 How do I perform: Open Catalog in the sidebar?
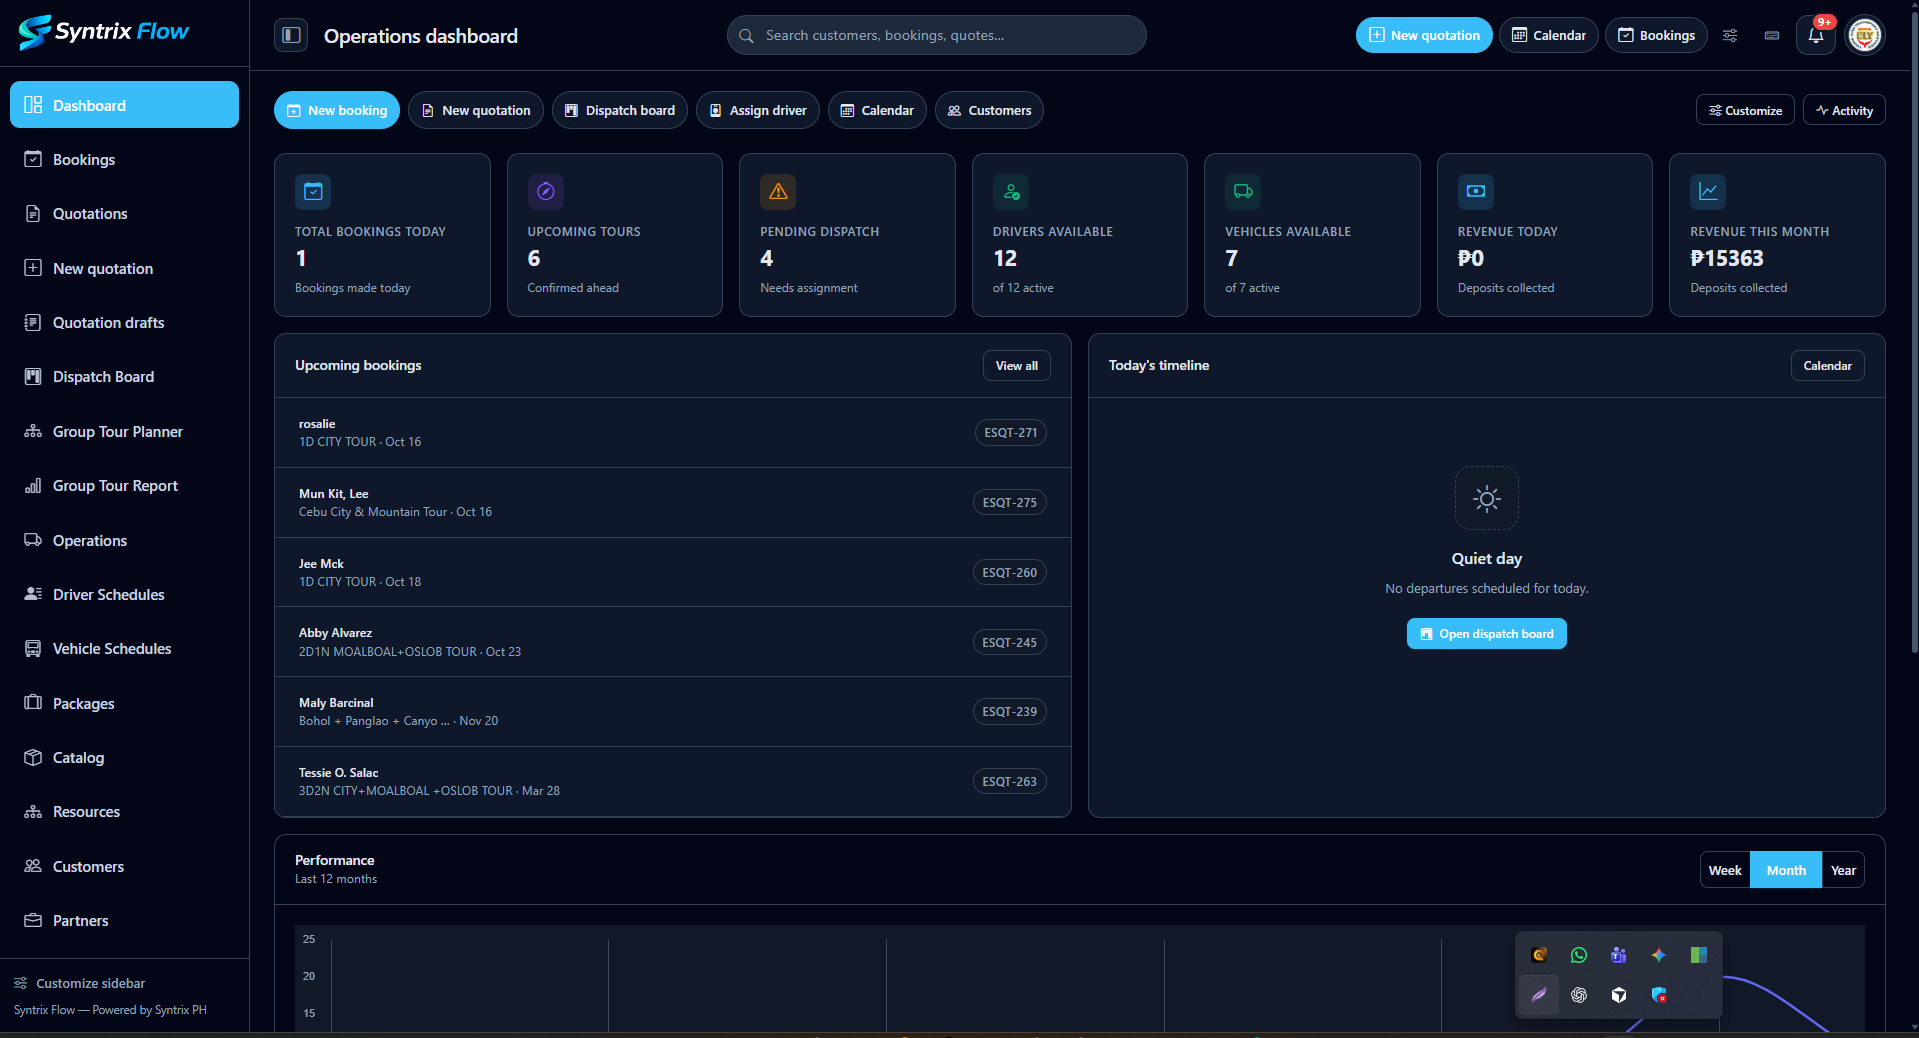124,757
